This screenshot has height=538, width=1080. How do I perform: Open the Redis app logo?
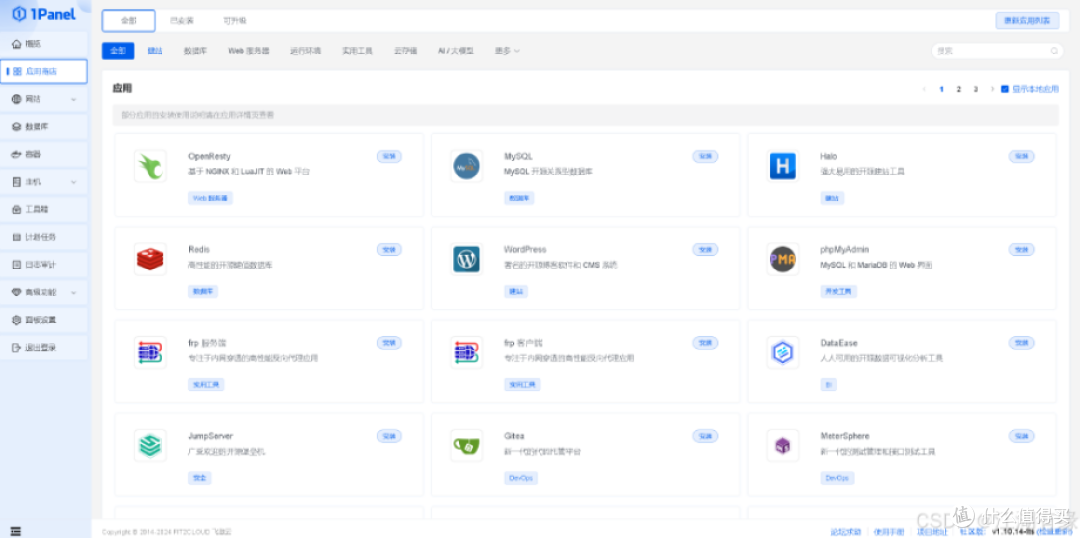pos(150,259)
